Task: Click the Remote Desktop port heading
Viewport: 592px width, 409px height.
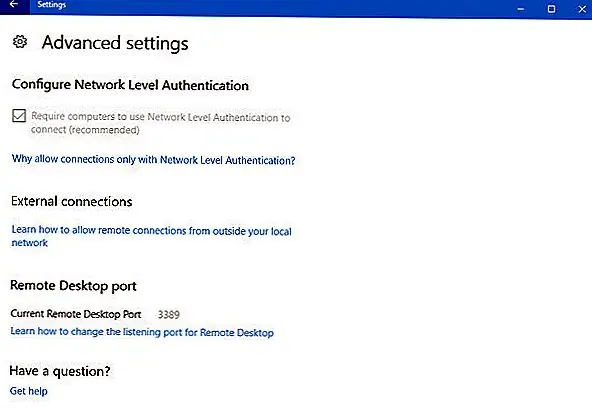Action: click(73, 286)
